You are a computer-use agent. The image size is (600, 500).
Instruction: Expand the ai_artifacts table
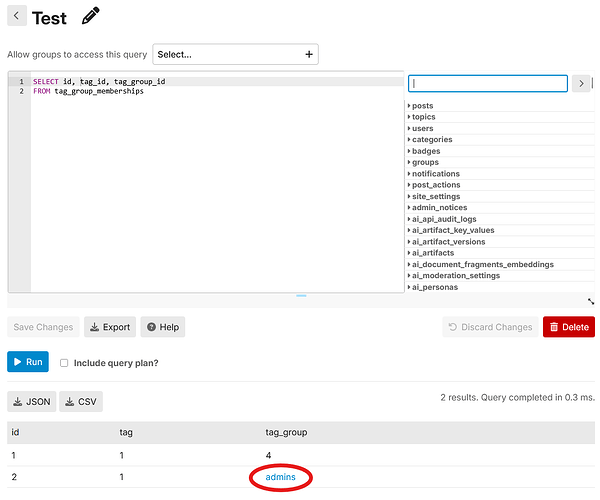(431, 253)
